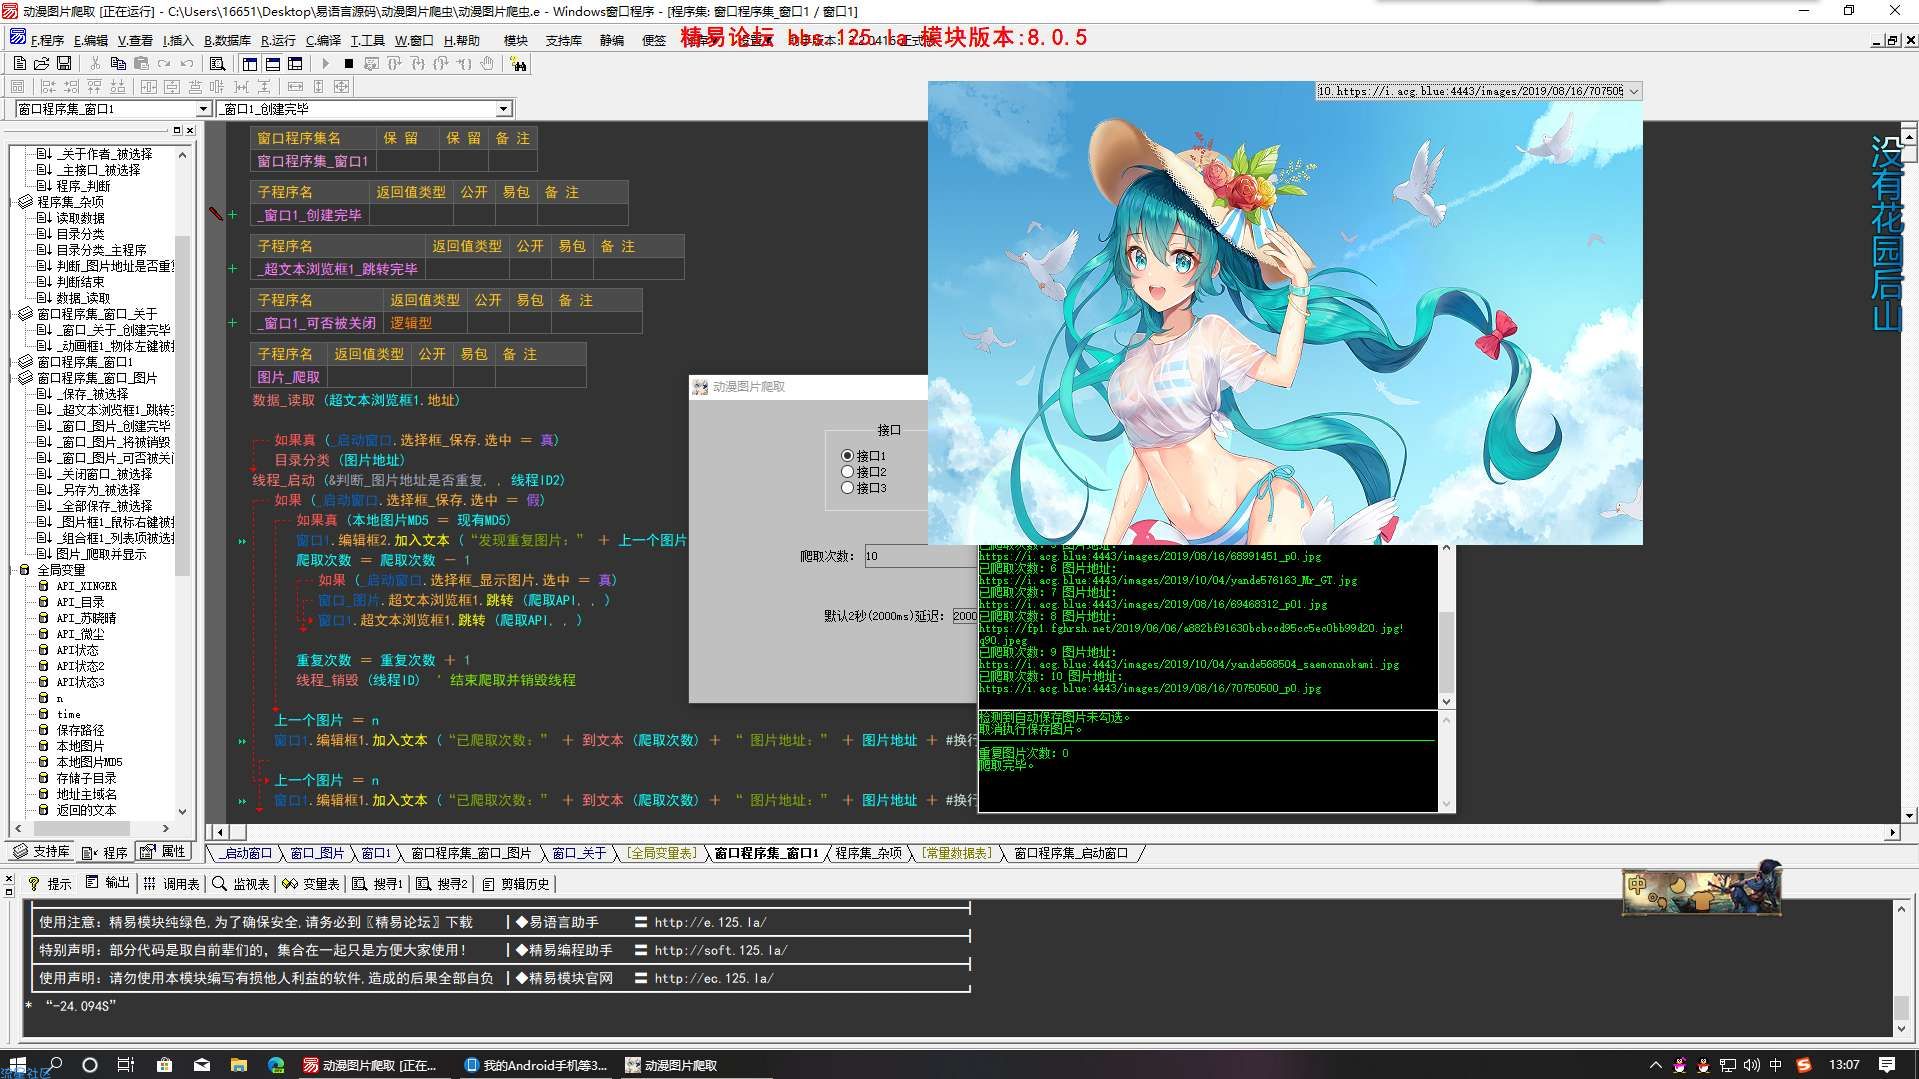This screenshot has height=1079, width=1919.
Task: Click the Cut scissors toolbar icon
Action: click(95, 63)
